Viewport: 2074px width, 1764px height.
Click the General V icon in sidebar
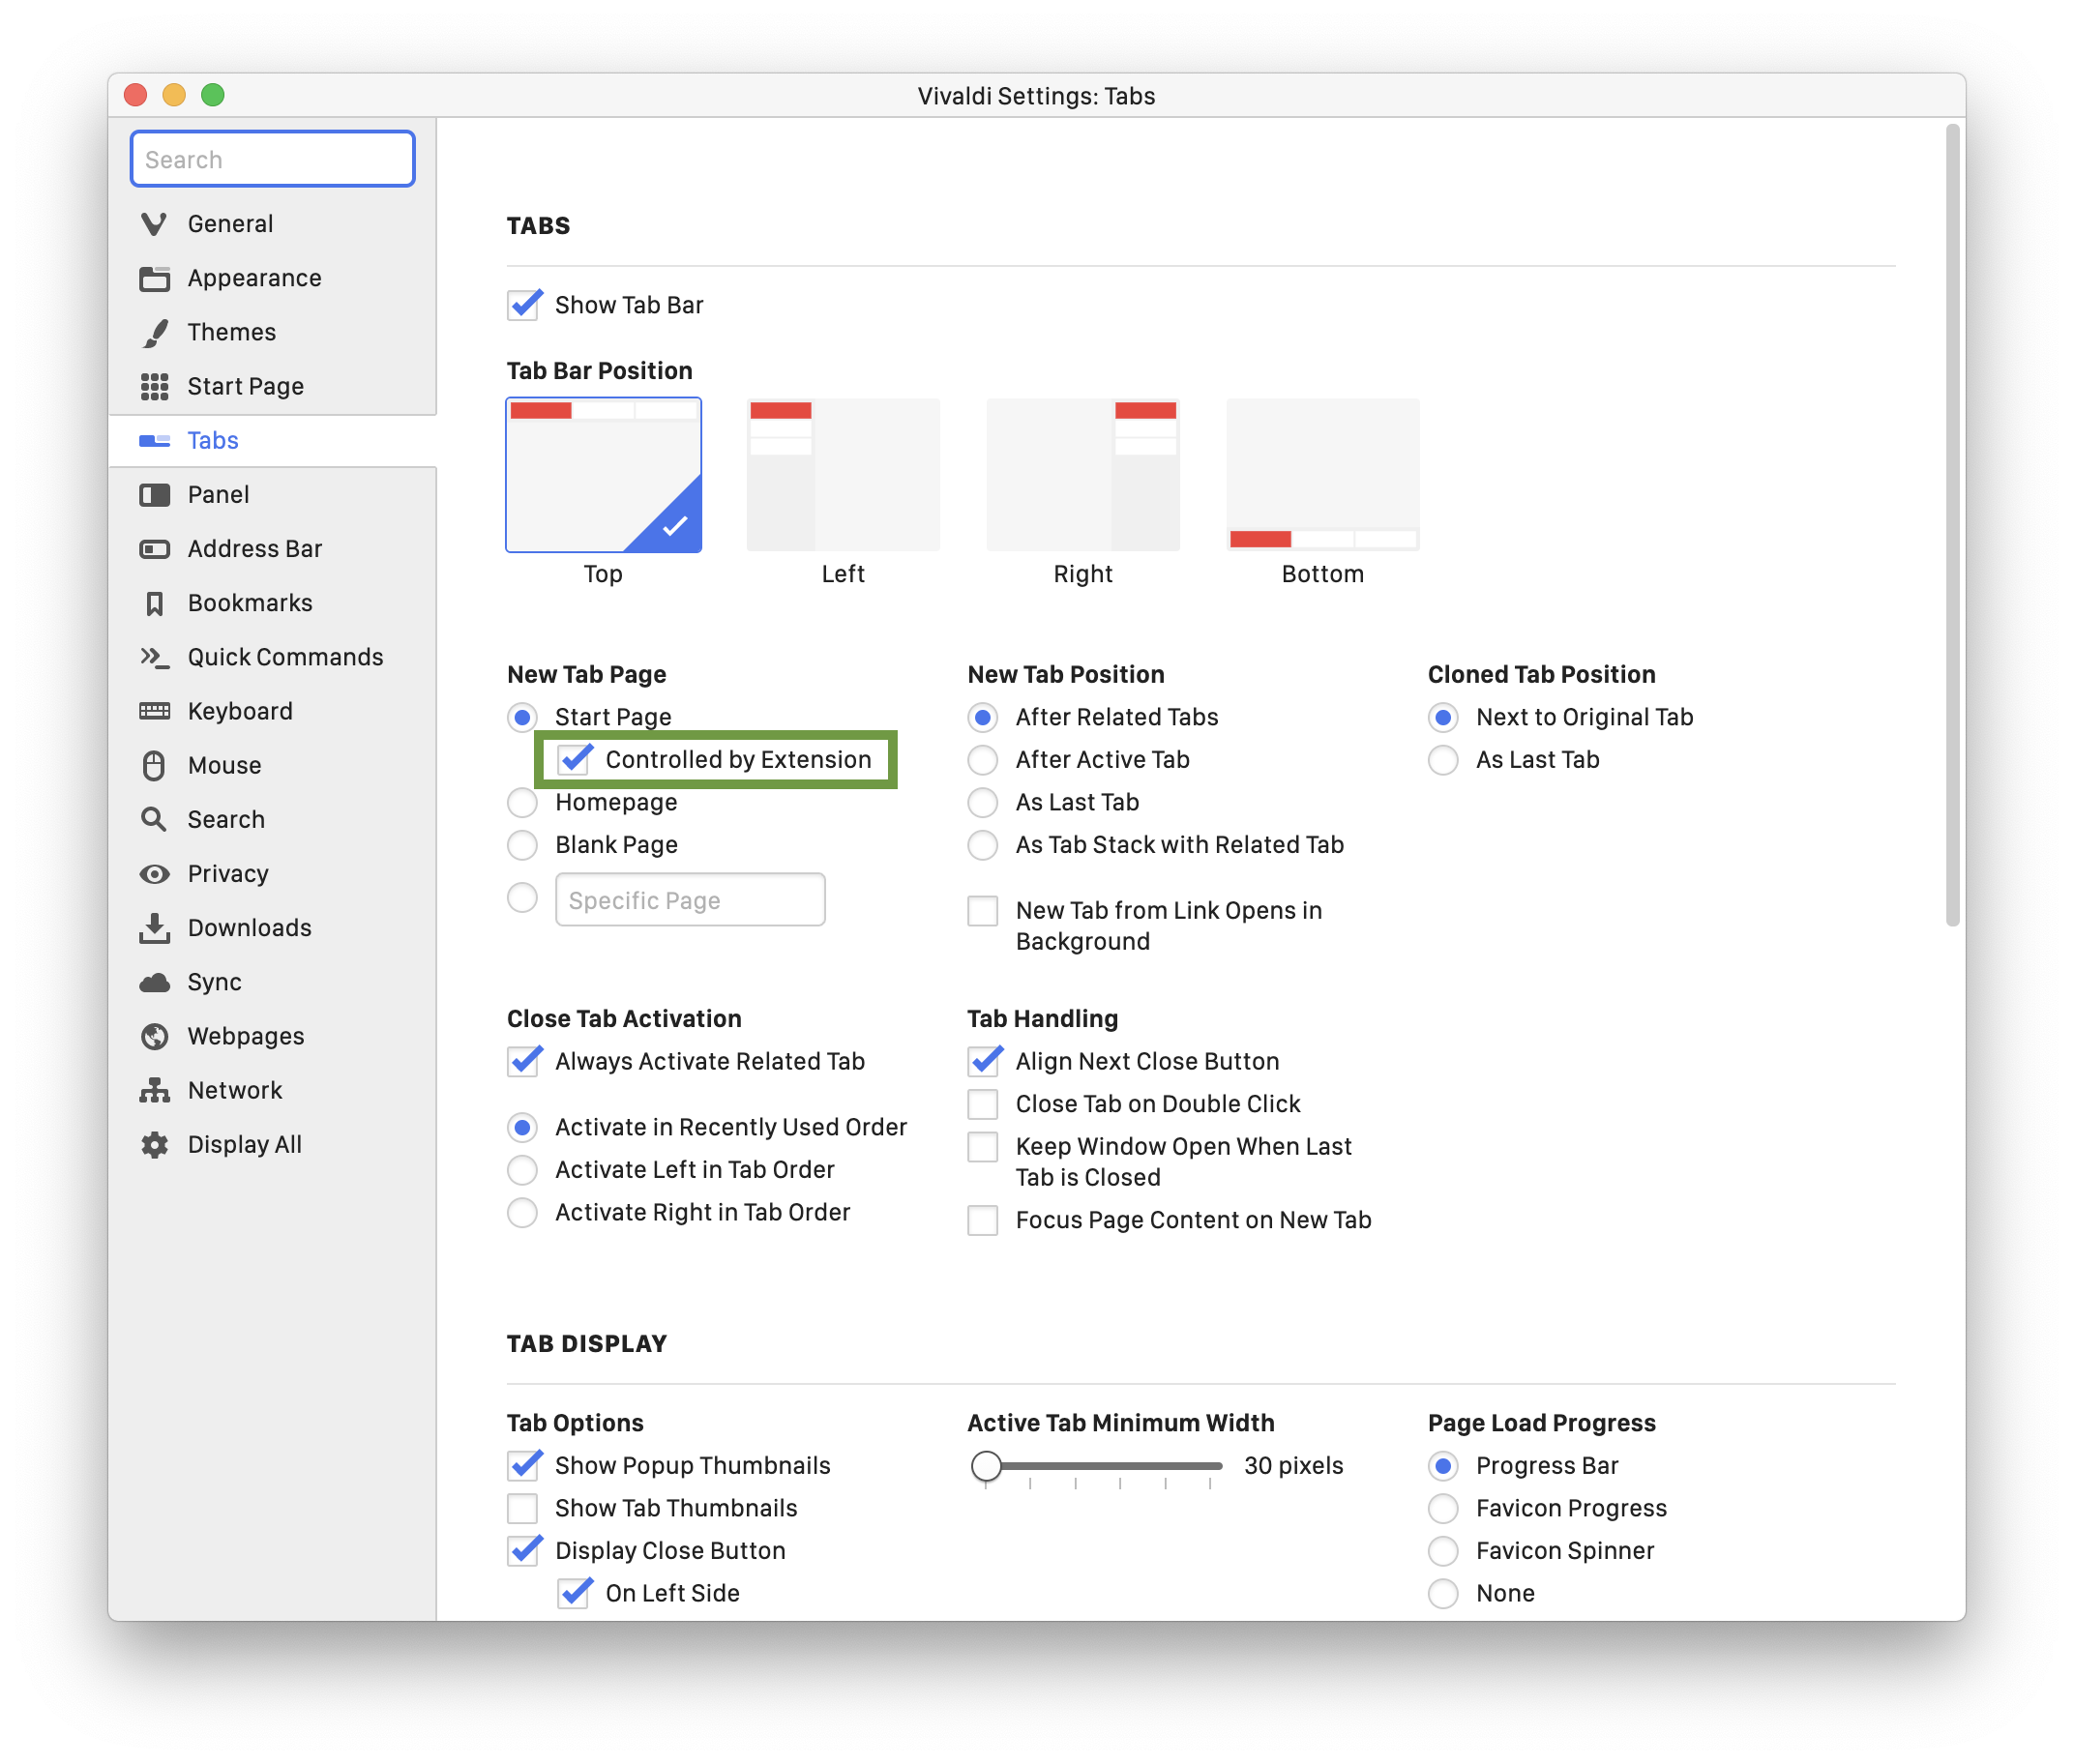point(154,224)
